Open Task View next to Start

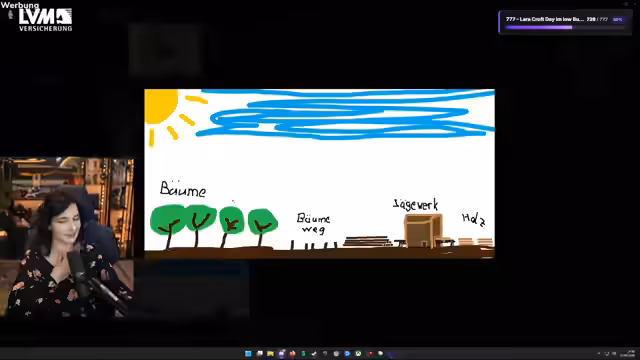pyautogui.click(x=259, y=353)
